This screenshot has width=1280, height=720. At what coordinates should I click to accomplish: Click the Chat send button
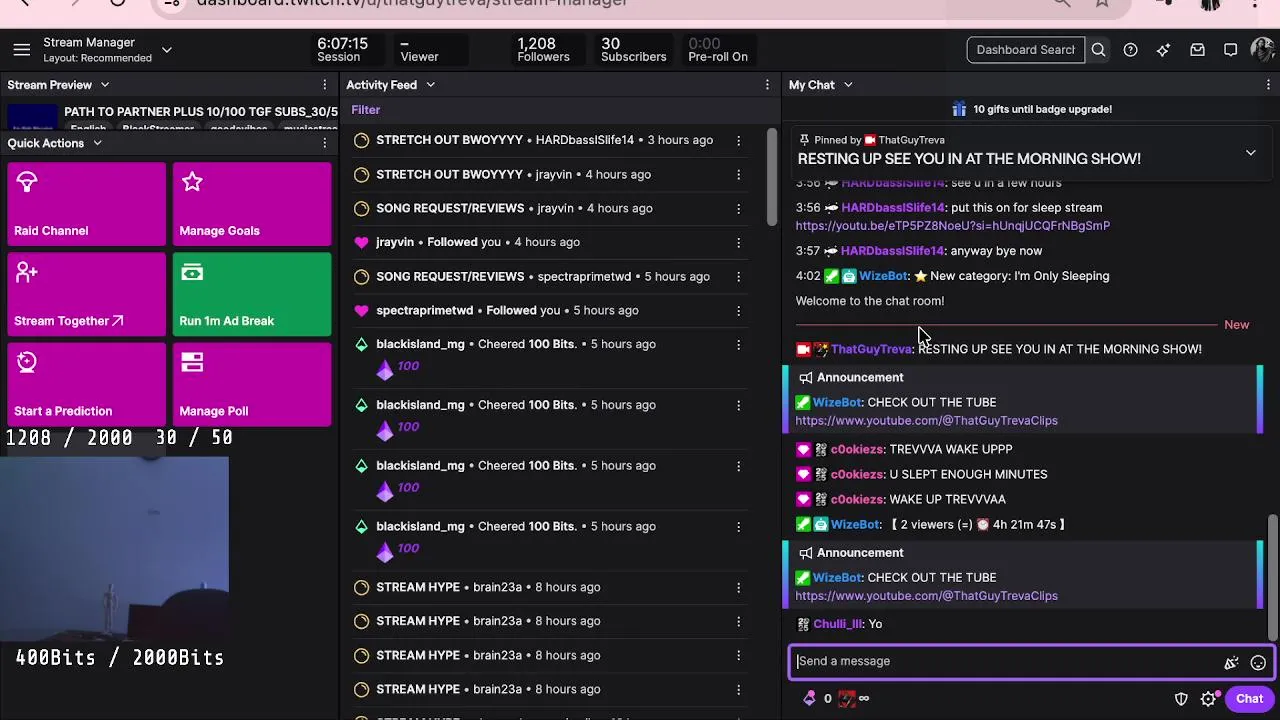coord(1249,699)
